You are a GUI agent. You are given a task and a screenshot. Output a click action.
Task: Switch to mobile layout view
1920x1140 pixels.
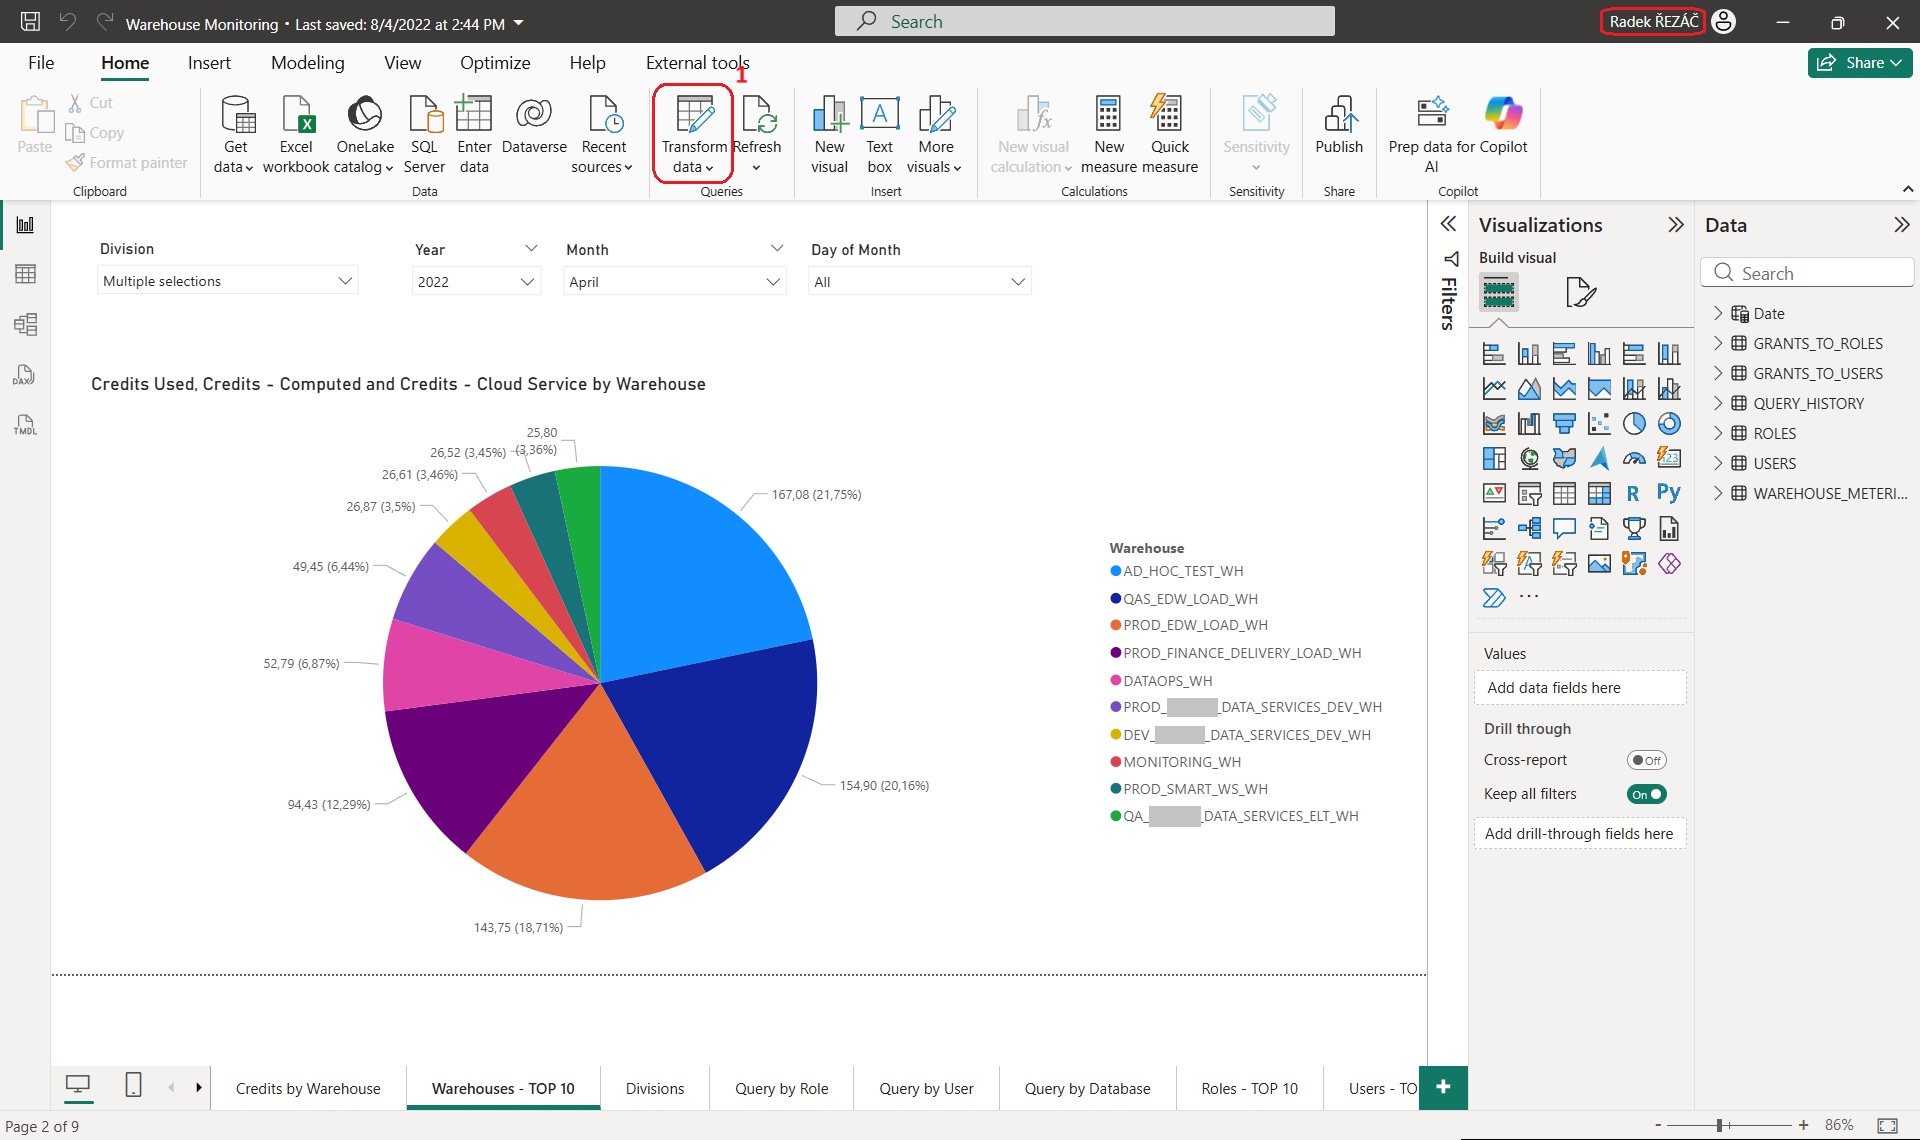point(133,1085)
